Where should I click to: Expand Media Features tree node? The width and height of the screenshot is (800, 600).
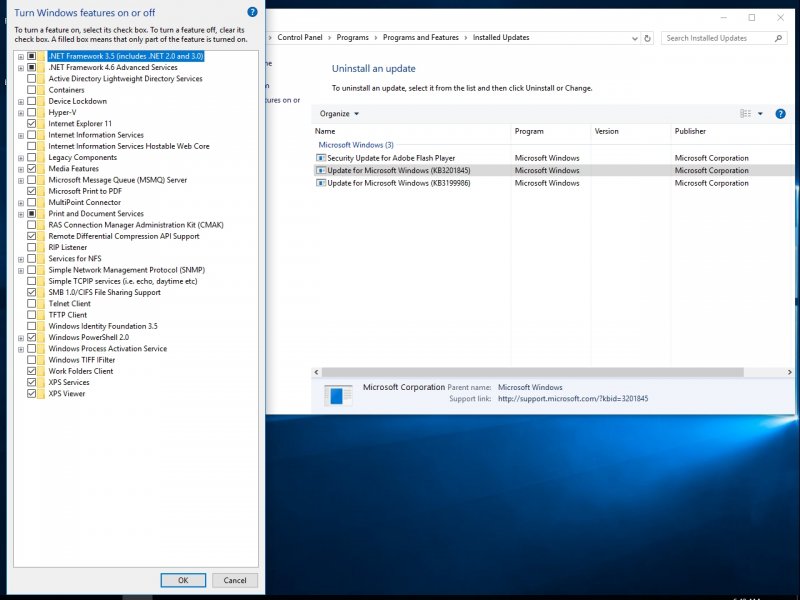[x=21, y=169]
